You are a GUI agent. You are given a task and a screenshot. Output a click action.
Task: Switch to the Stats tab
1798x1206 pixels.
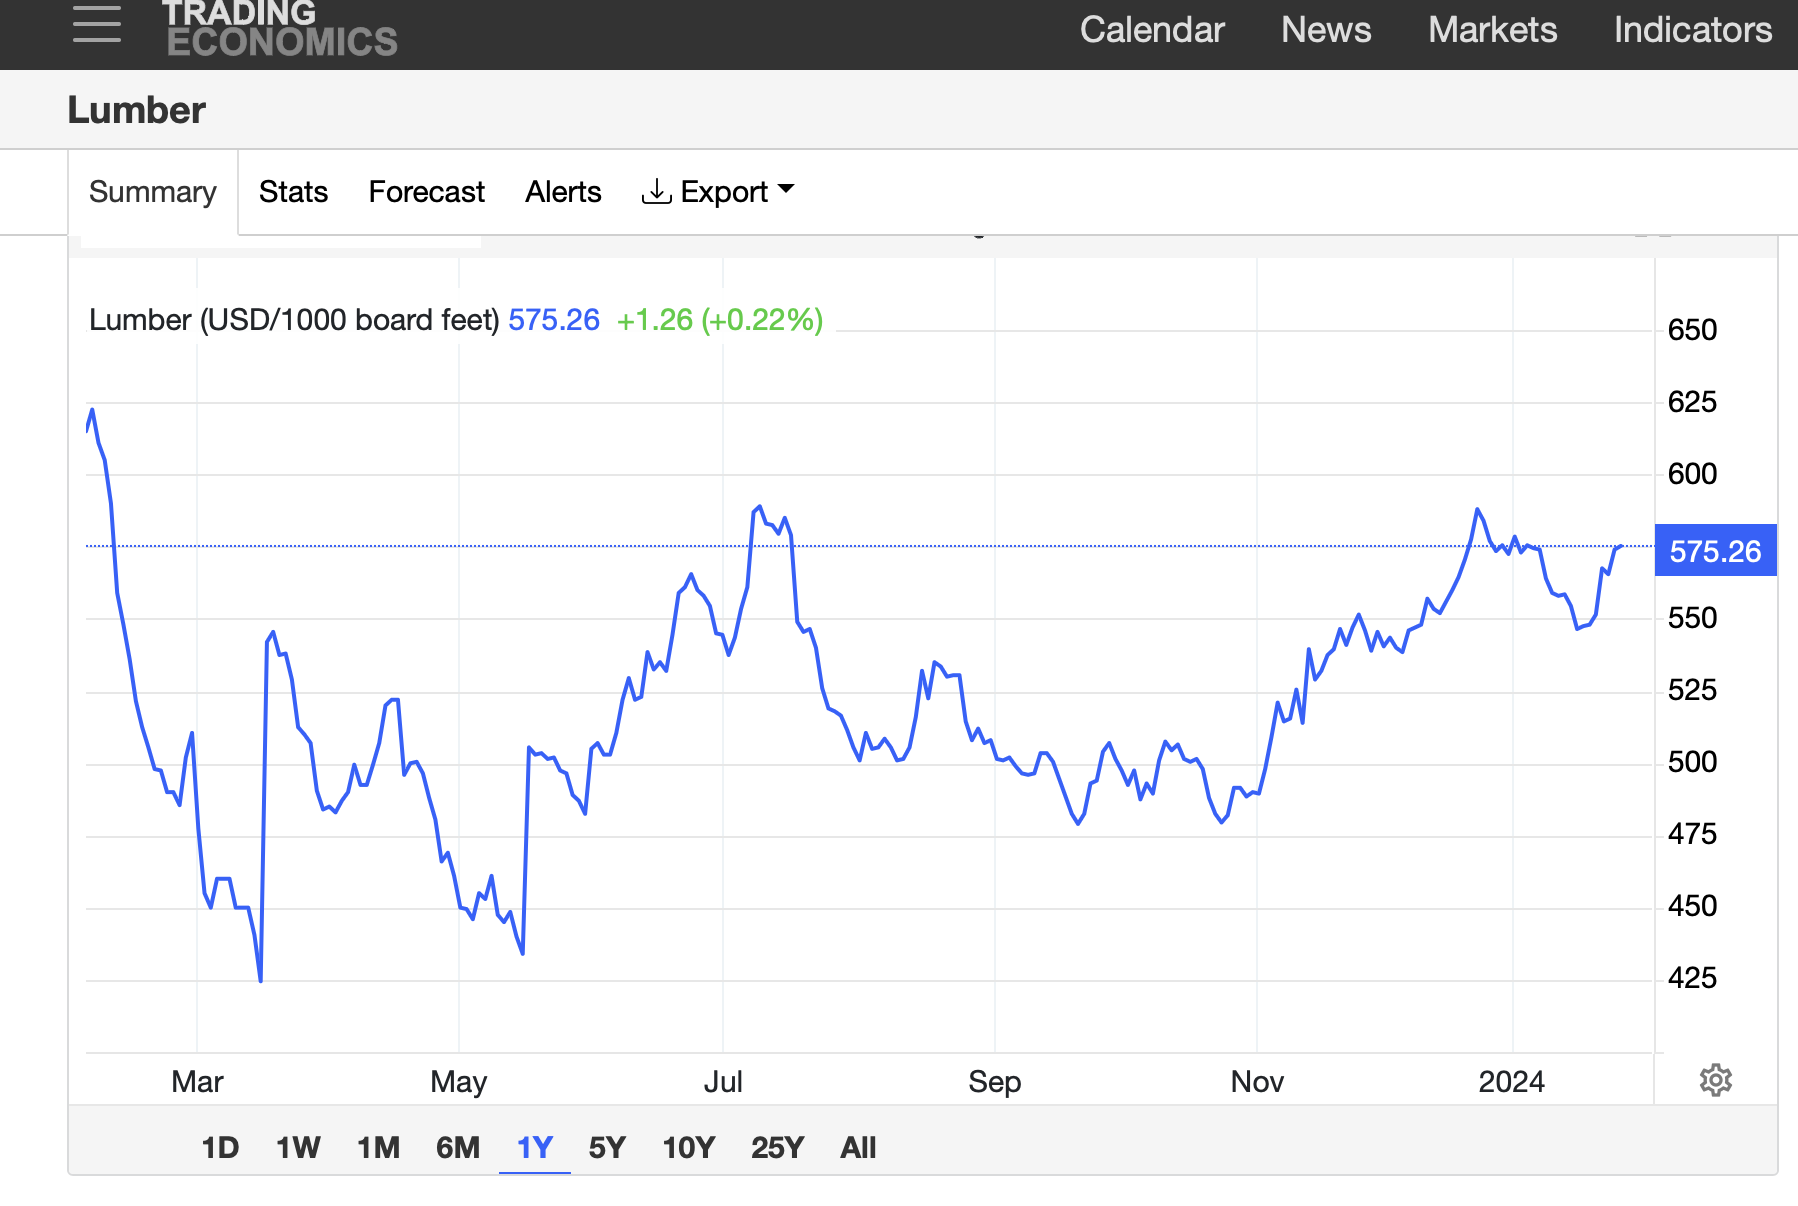tap(293, 192)
